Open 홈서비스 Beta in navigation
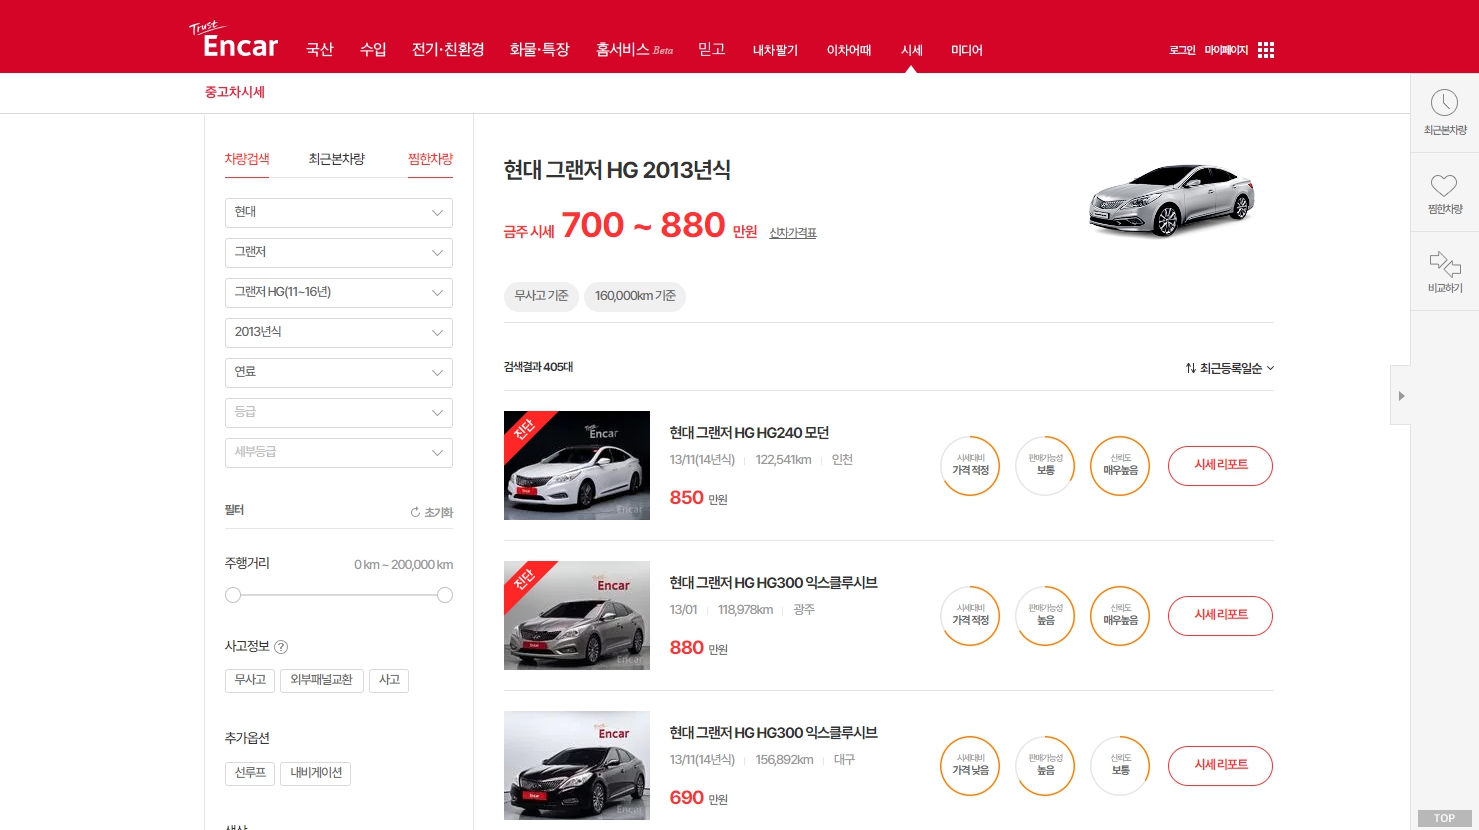 (635, 50)
